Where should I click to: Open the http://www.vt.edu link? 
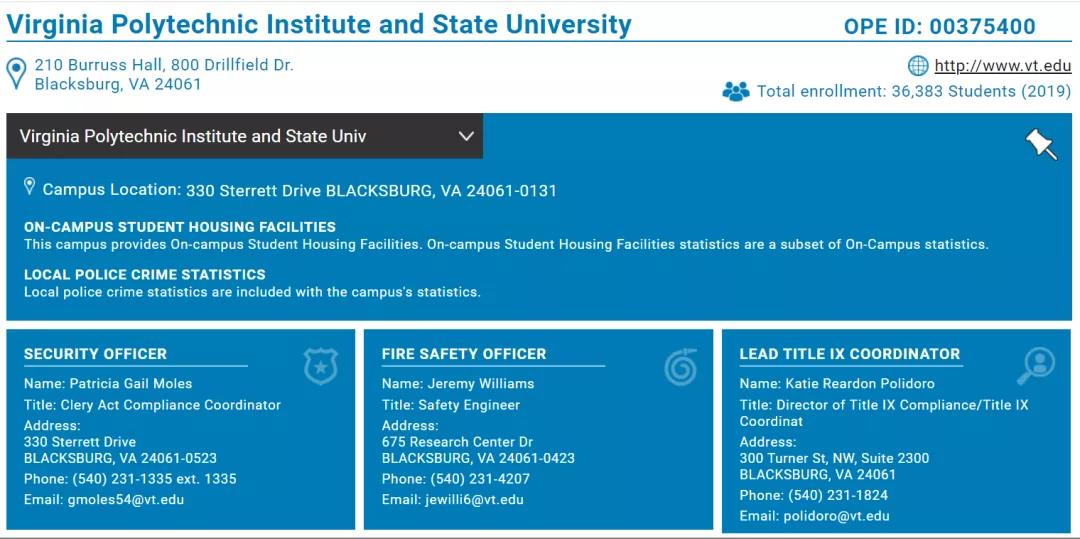[1003, 66]
